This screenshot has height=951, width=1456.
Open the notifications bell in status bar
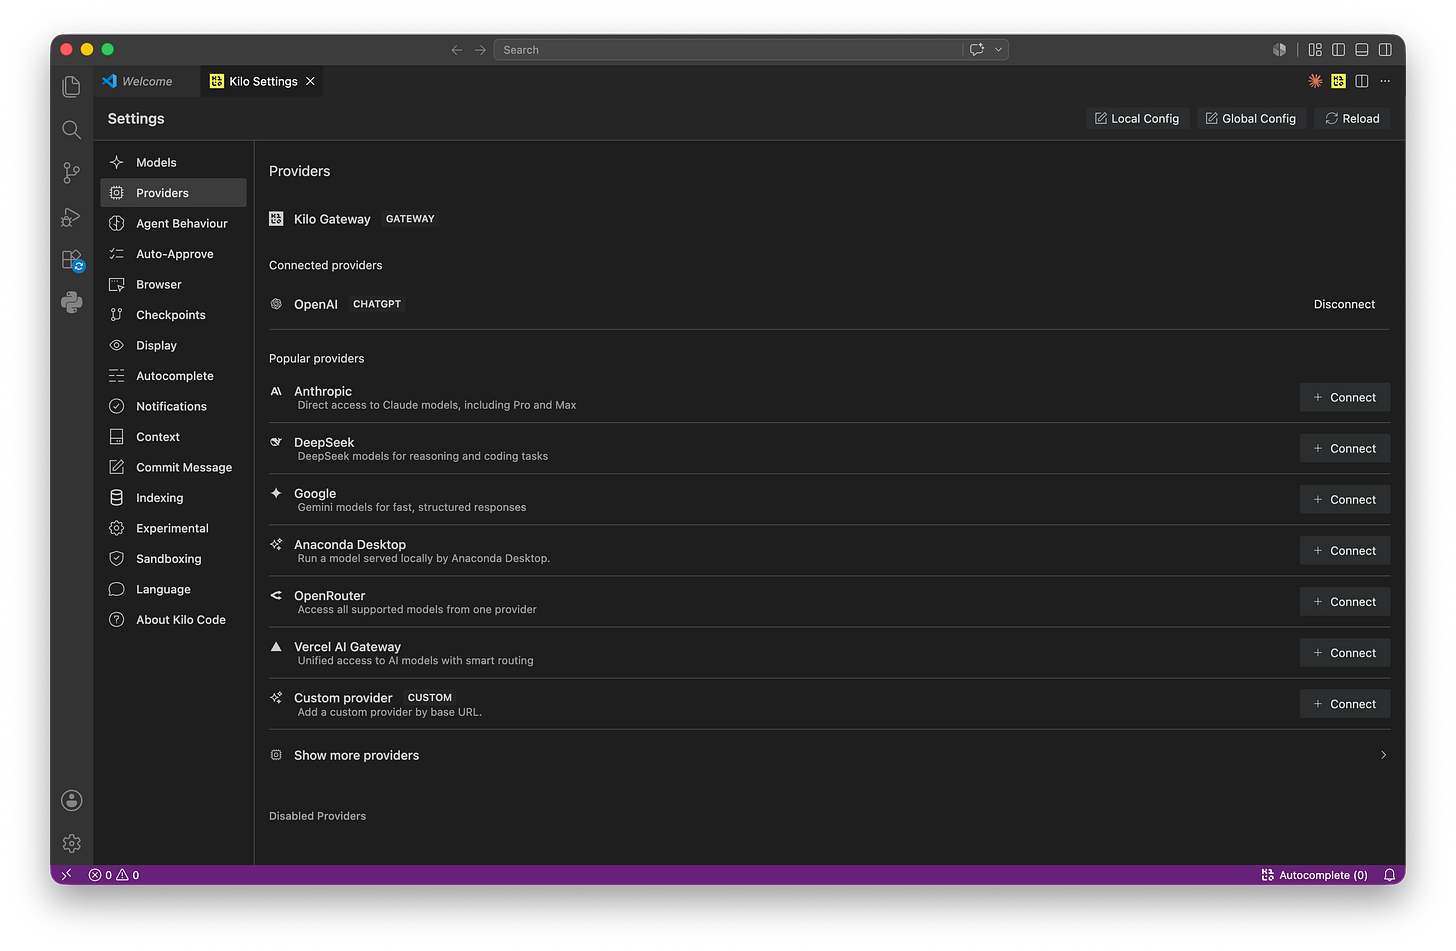(1389, 875)
